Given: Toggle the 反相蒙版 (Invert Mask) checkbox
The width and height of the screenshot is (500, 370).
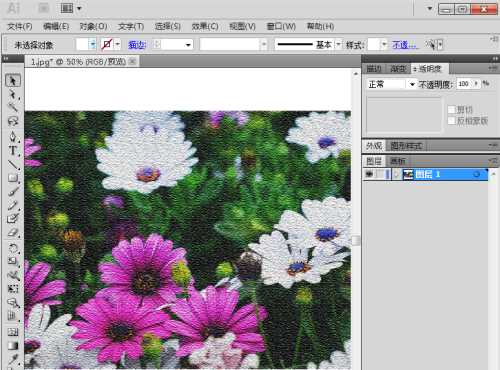Looking at the screenshot, I should tap(451, 121).
